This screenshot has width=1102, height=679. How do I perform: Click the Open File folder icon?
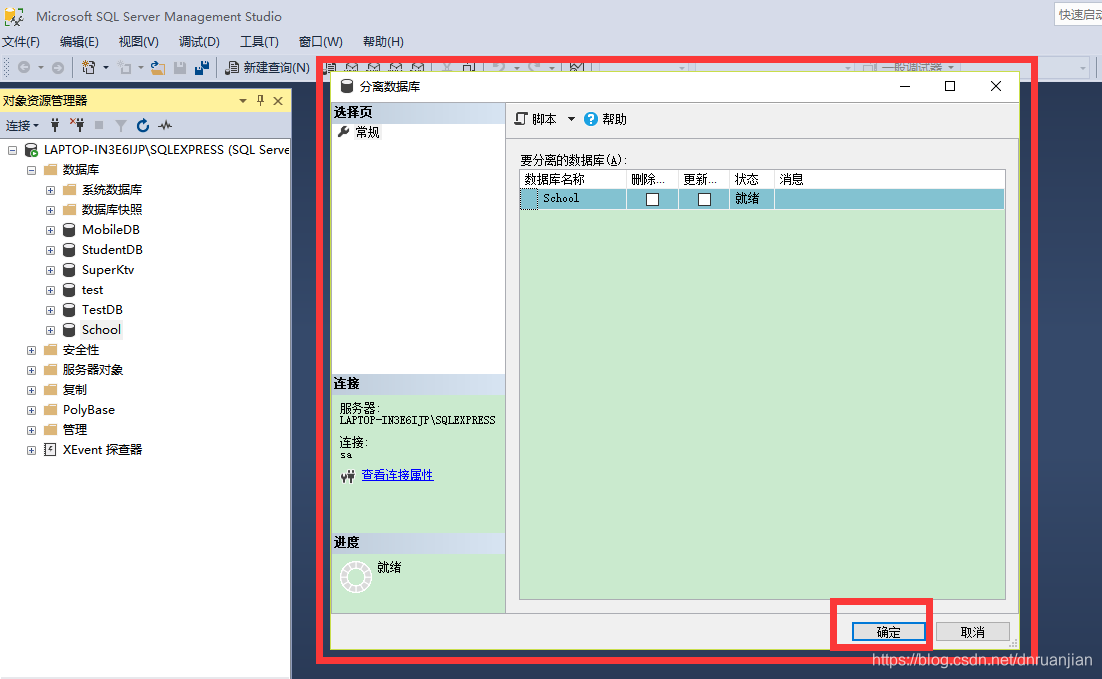[158, 67]
